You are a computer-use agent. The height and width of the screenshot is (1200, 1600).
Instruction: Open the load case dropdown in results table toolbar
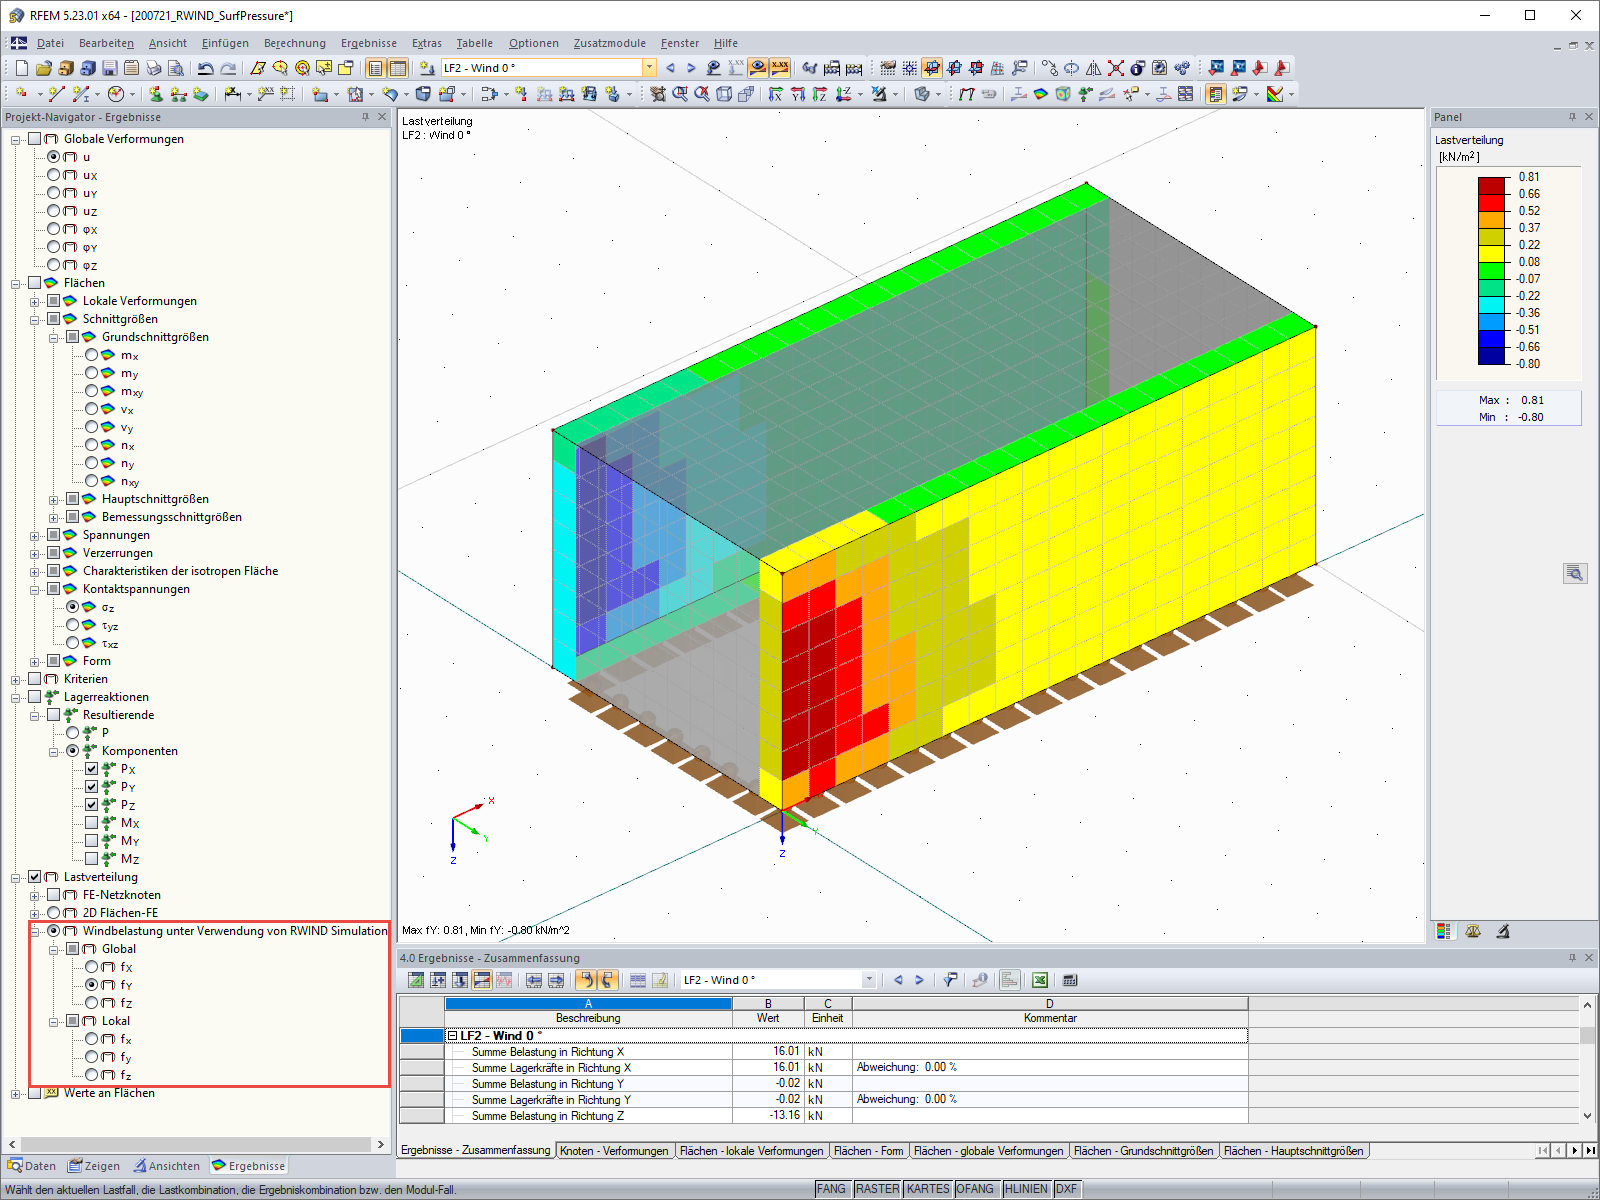[x=869, y=980]
